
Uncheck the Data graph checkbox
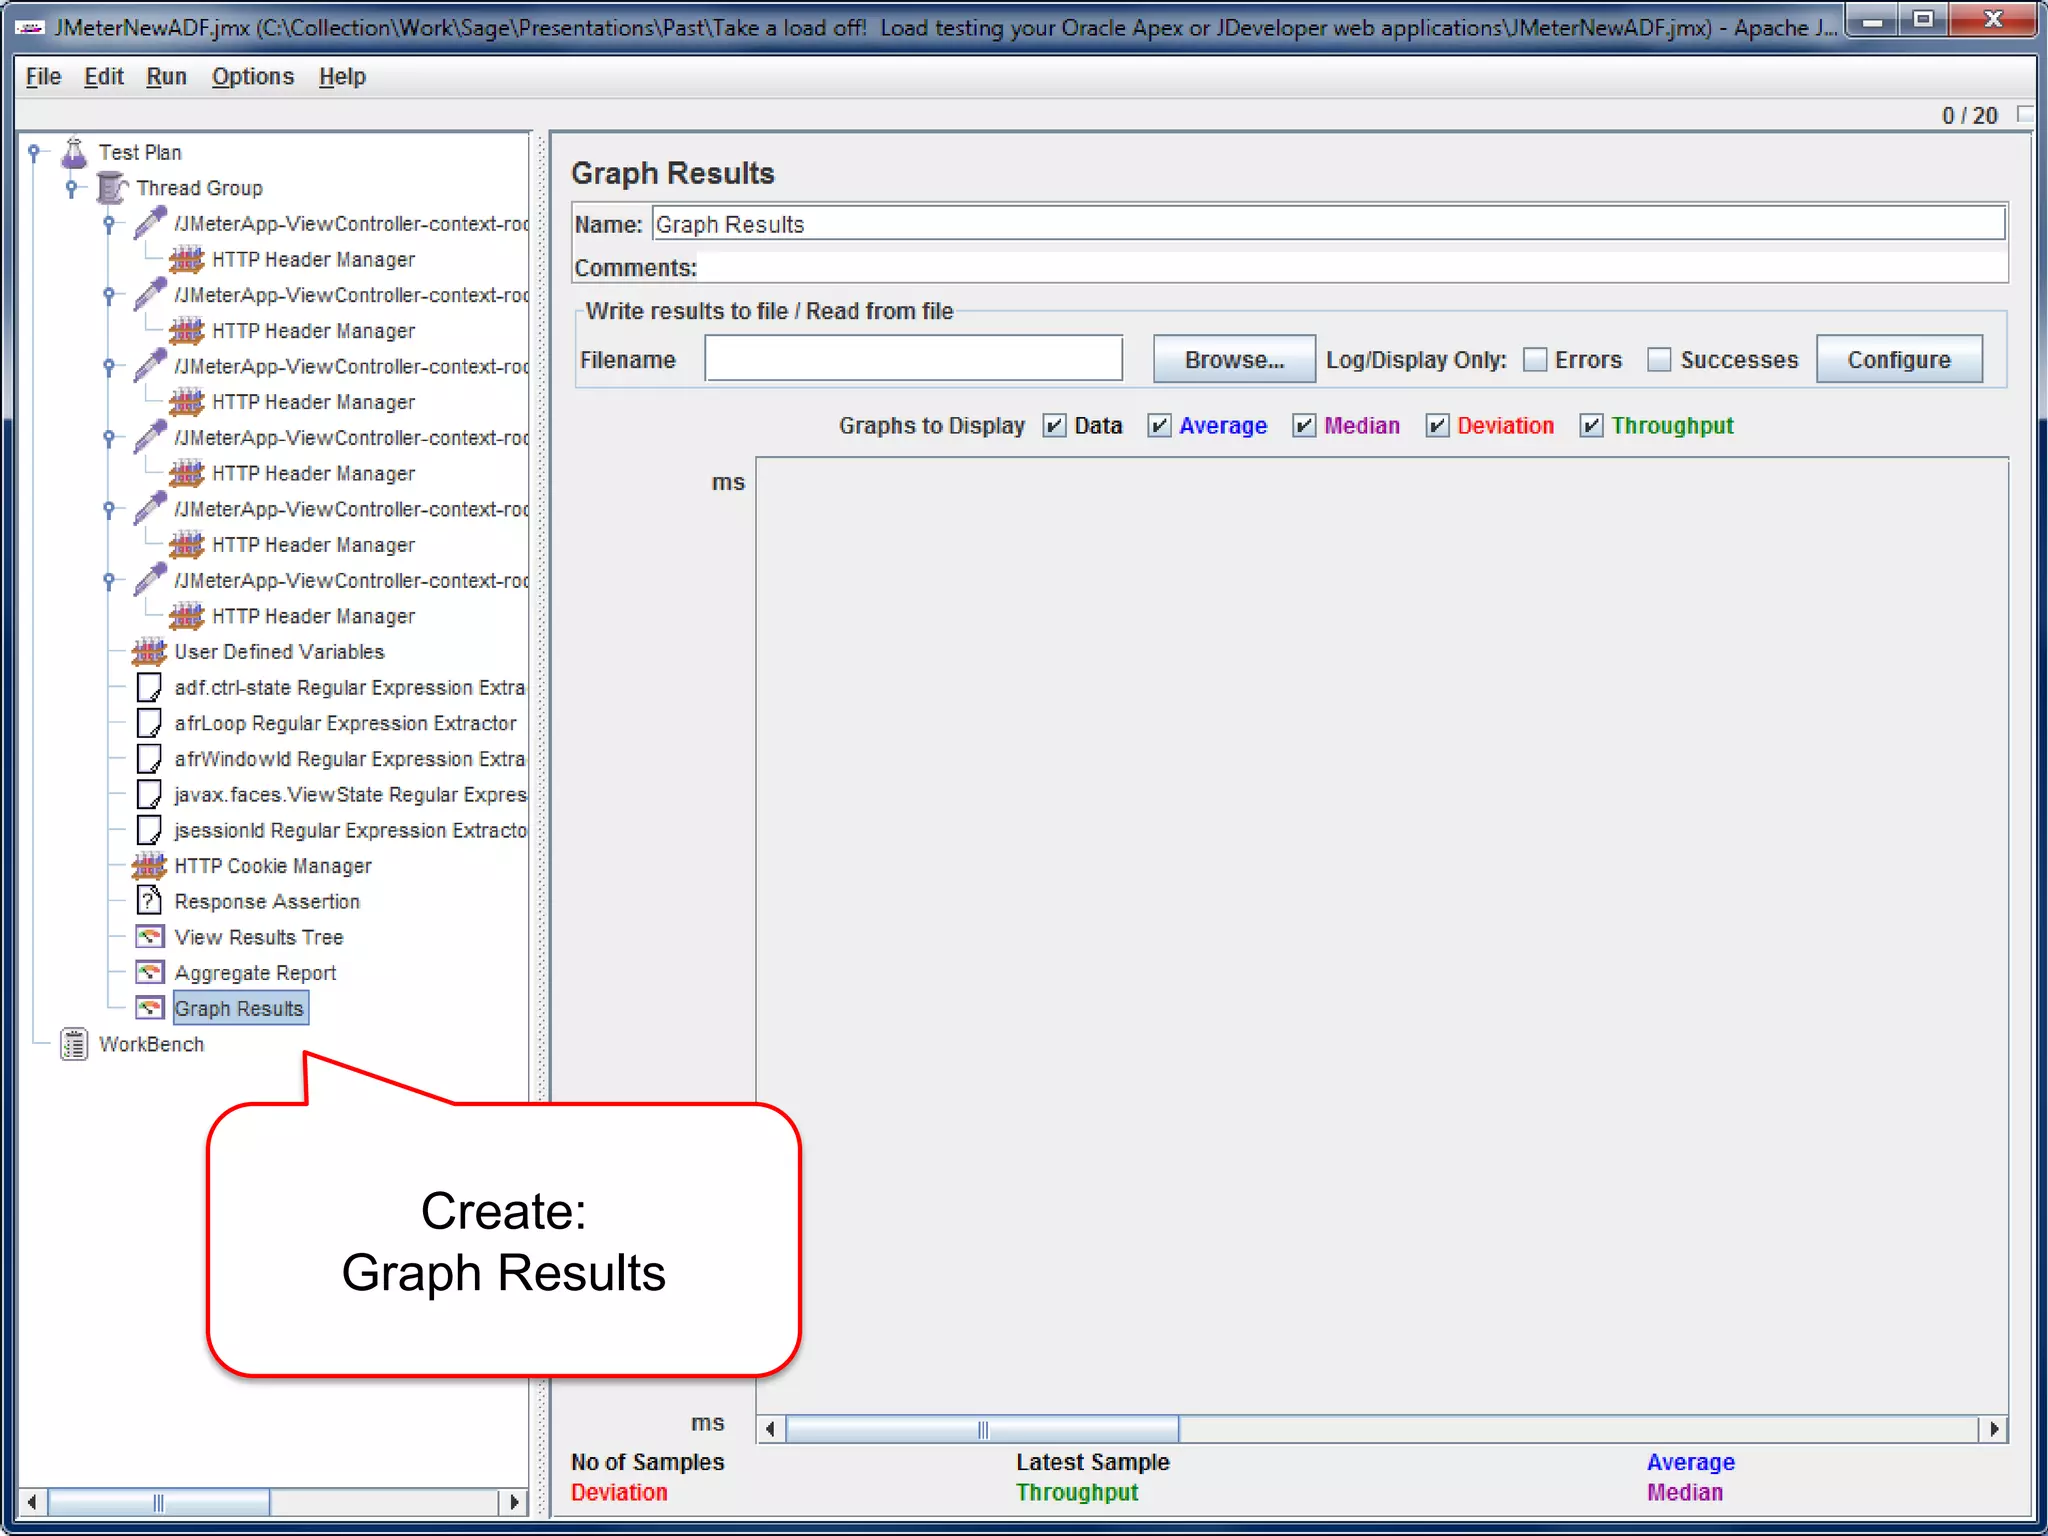[1054, 426]
